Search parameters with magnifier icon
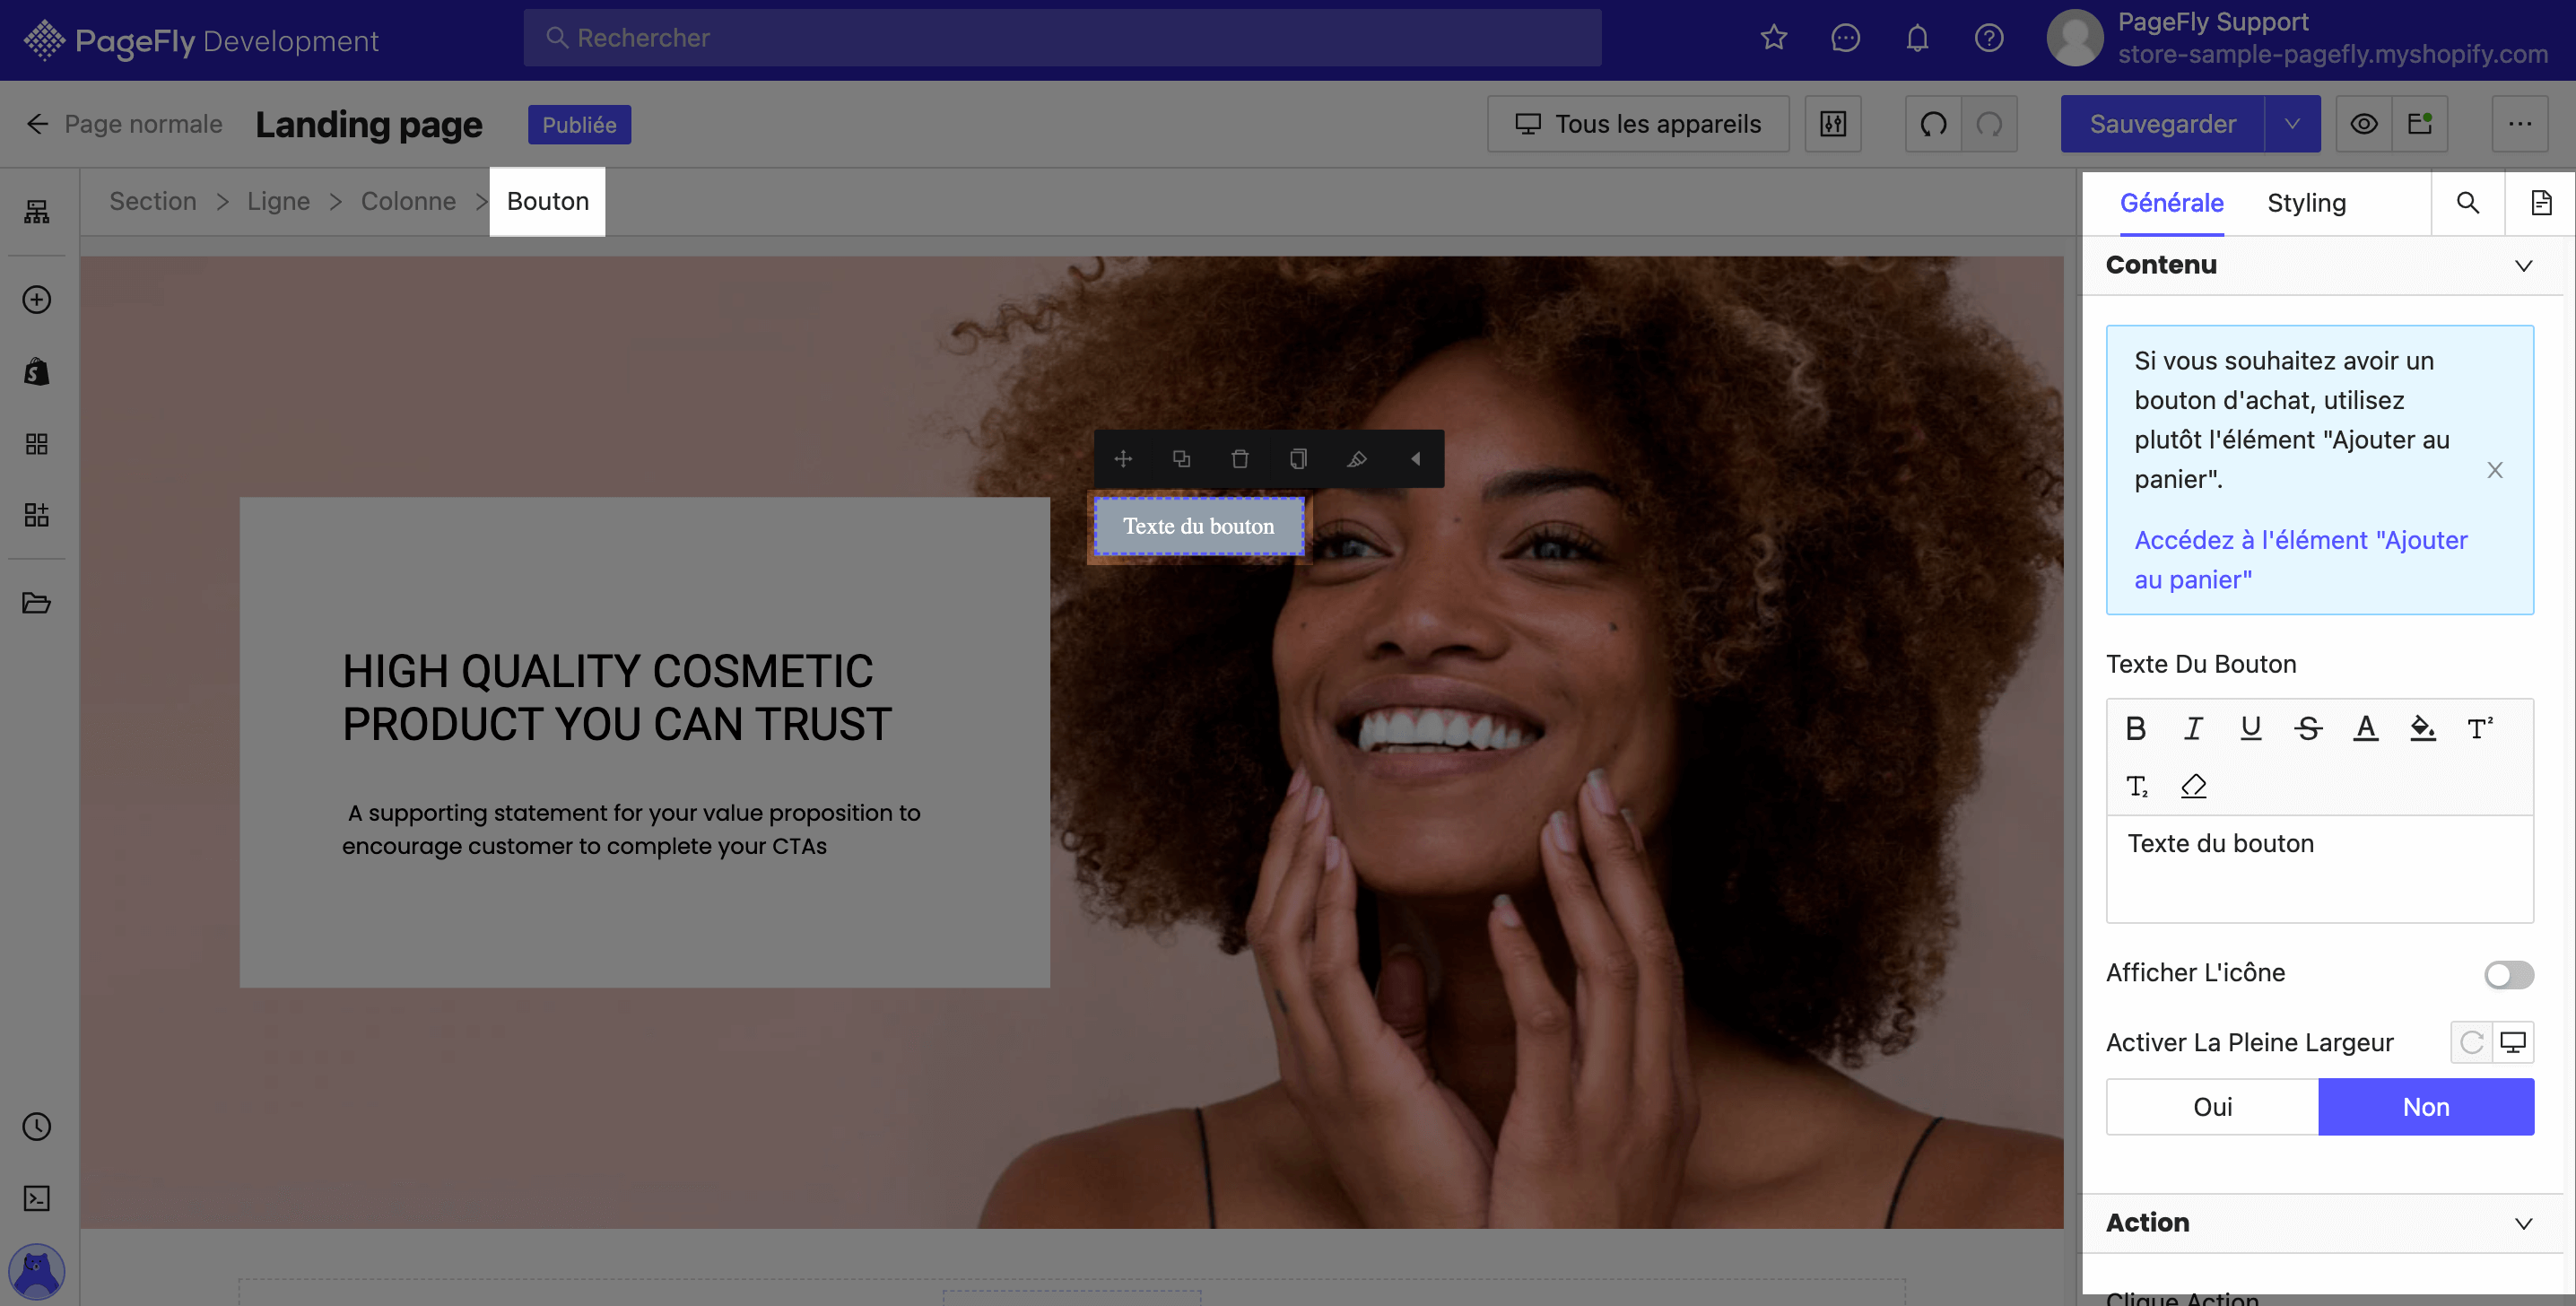Screen dimensions: 2576x1306 2468,203
